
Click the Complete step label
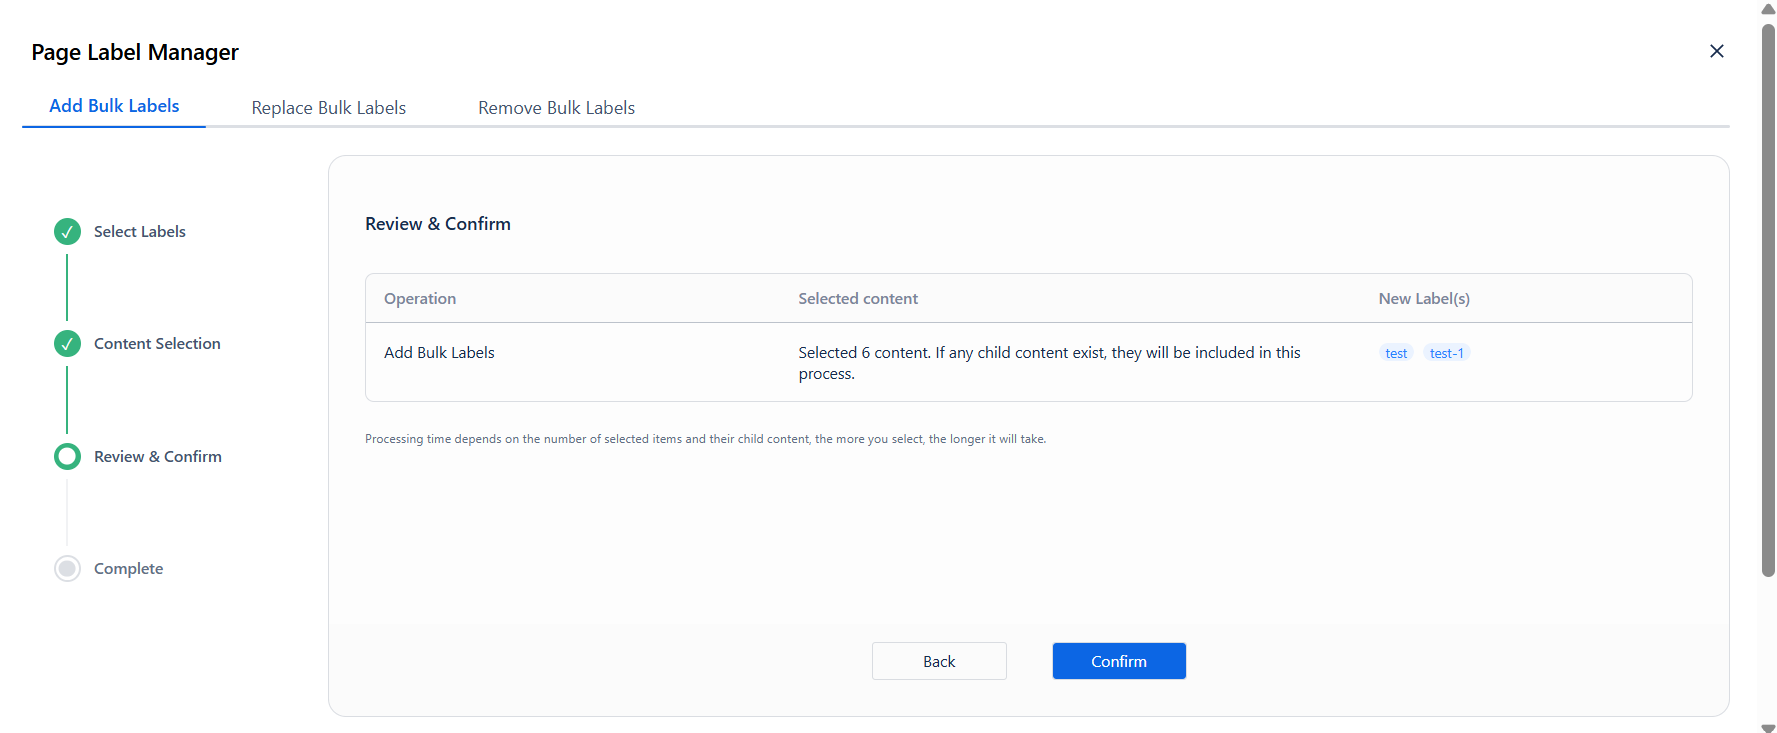(x=128, y=569)
